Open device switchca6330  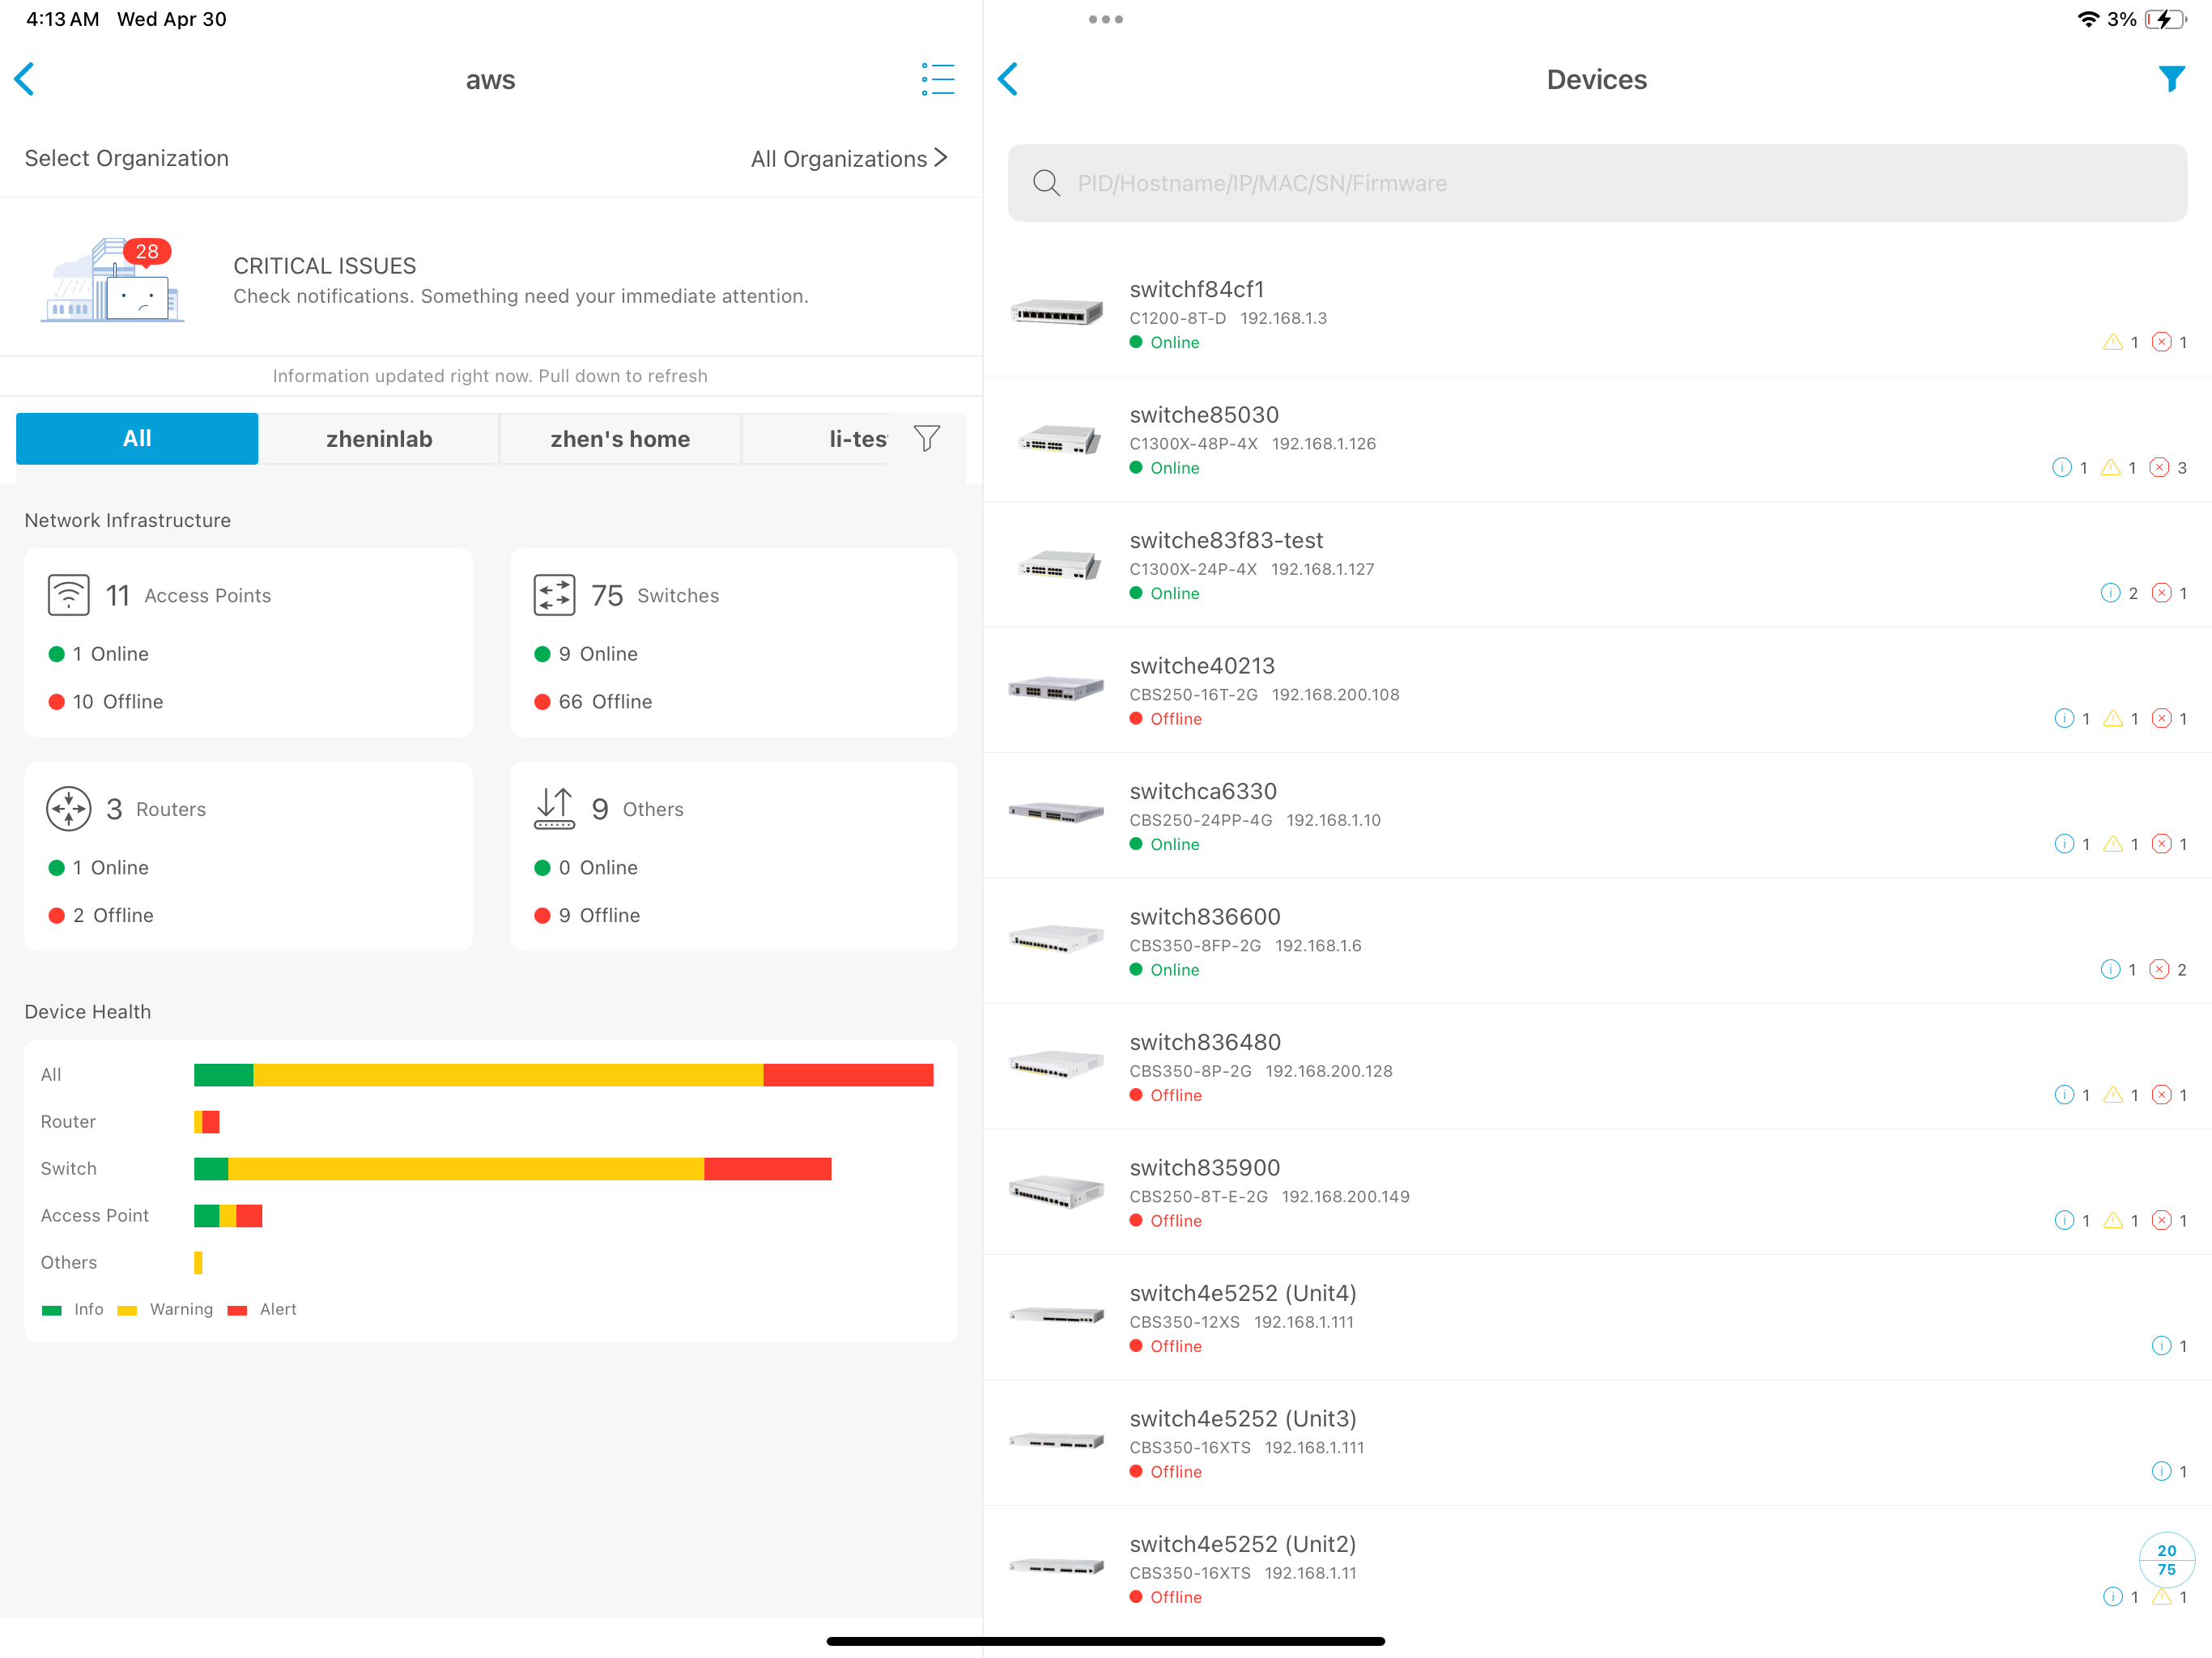tap(1597, 816)
